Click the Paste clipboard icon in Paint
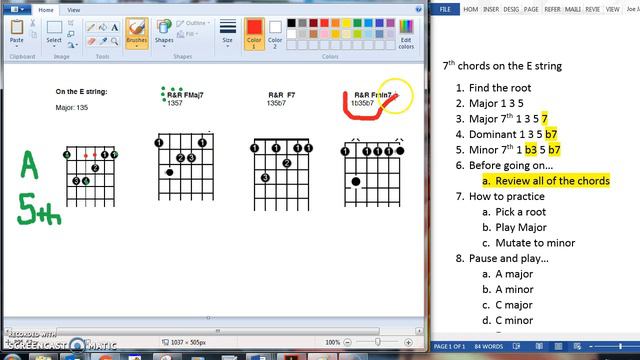 (x=17, y=27)
